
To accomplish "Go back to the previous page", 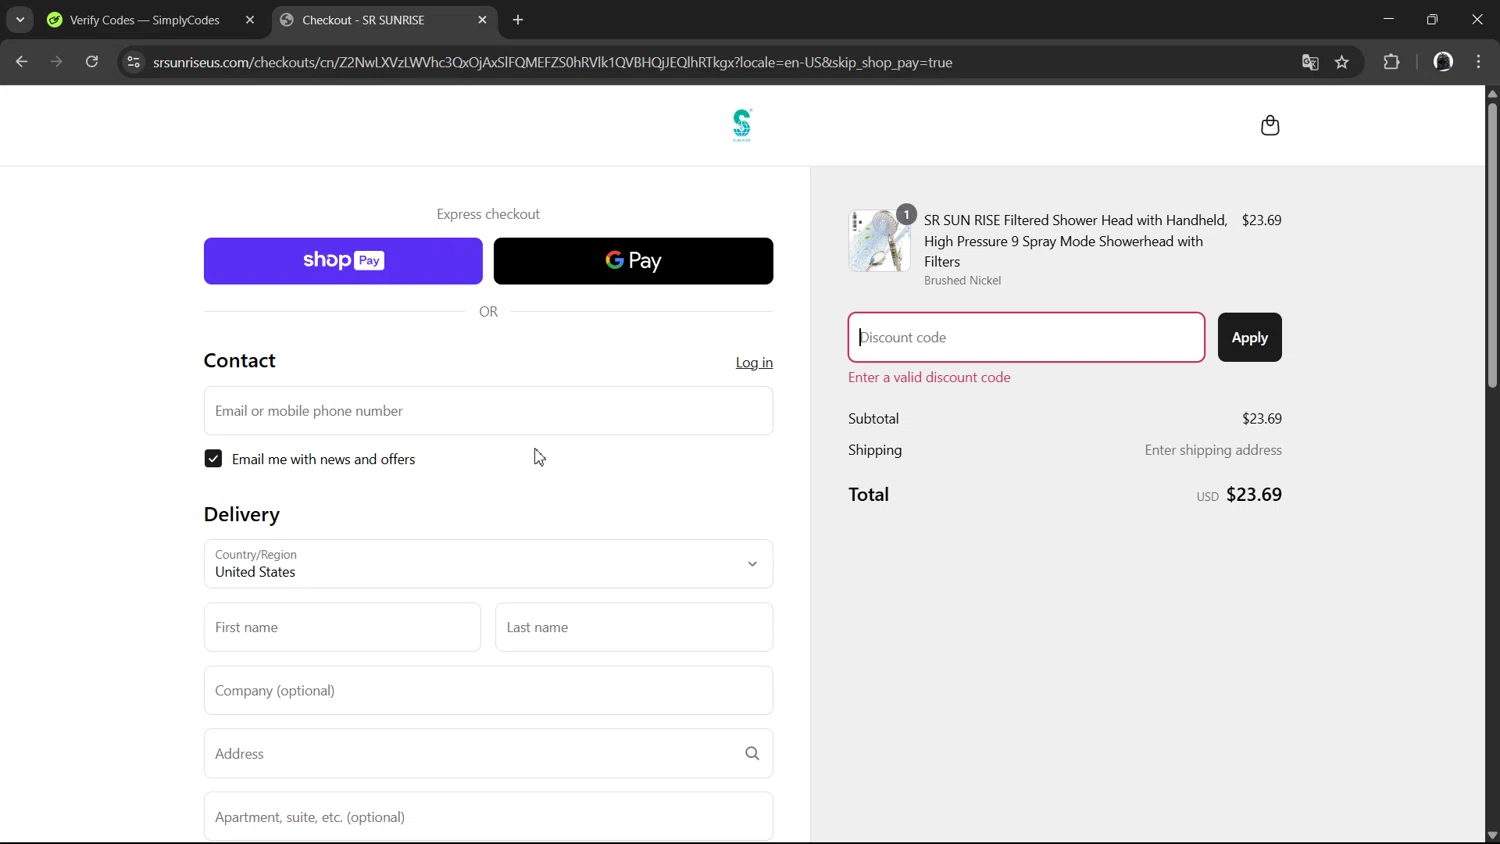I will (x=21, y=62).
